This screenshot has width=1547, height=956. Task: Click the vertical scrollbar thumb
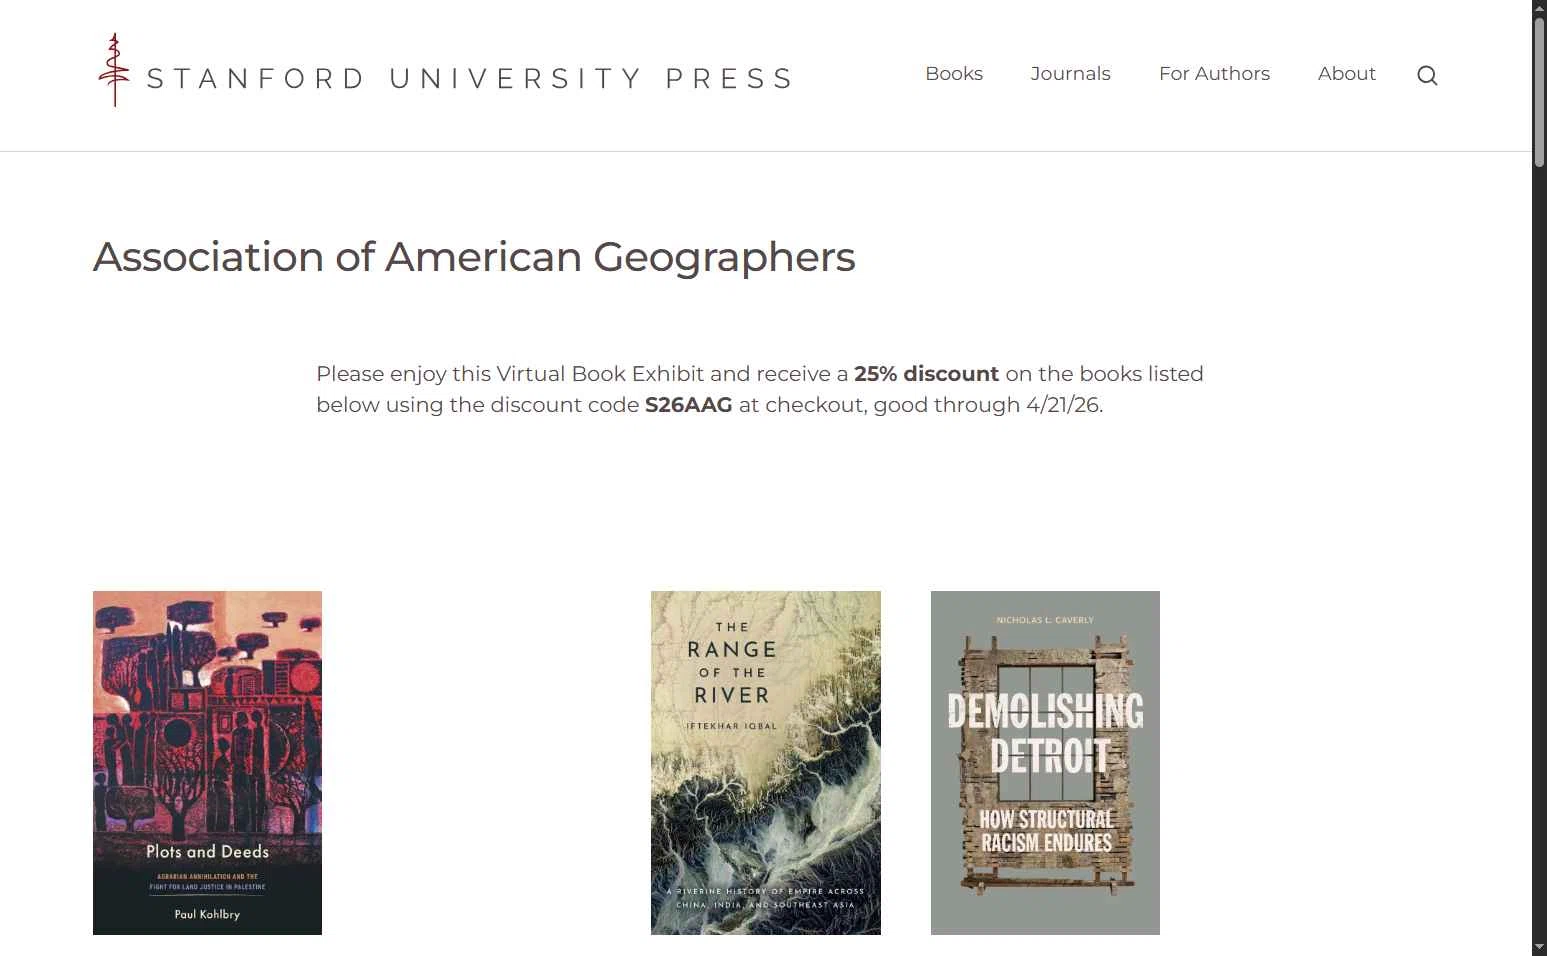(1539, 92)
